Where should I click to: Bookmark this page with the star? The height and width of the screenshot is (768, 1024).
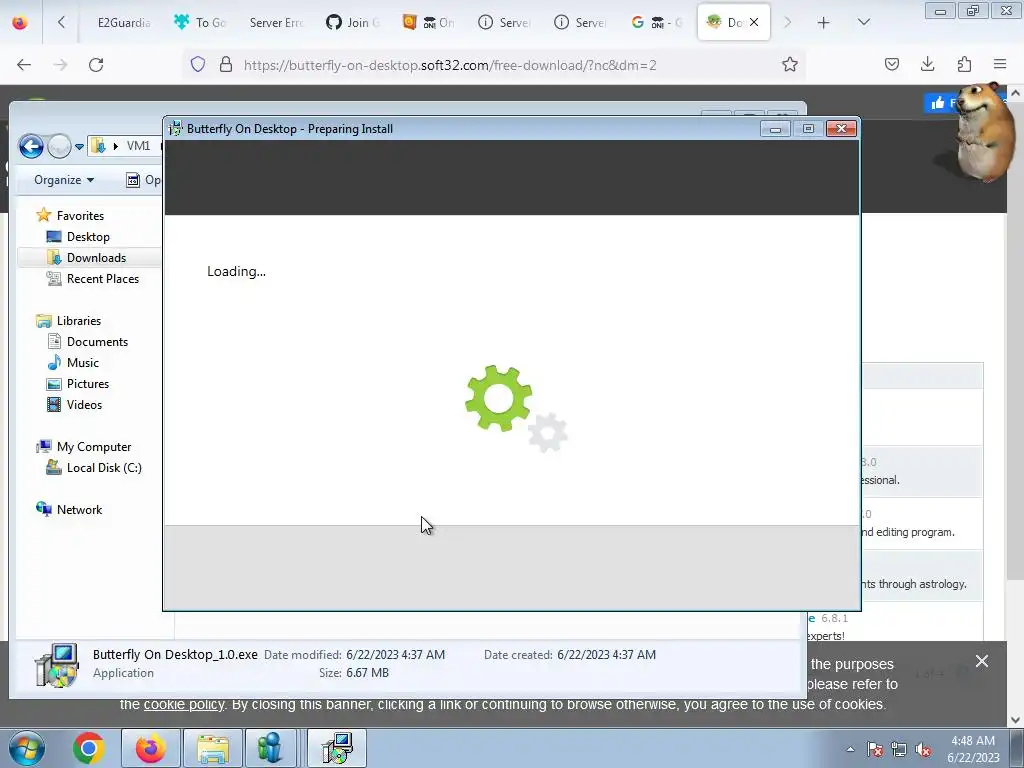790,65
